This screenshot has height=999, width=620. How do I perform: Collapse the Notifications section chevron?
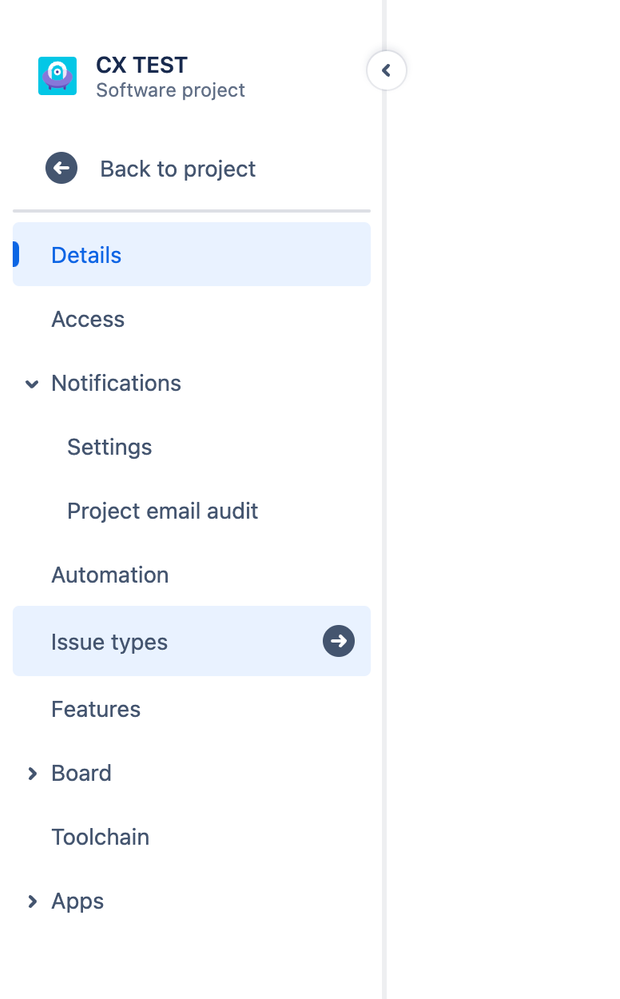pyautogui.click(x=32, y=384)
